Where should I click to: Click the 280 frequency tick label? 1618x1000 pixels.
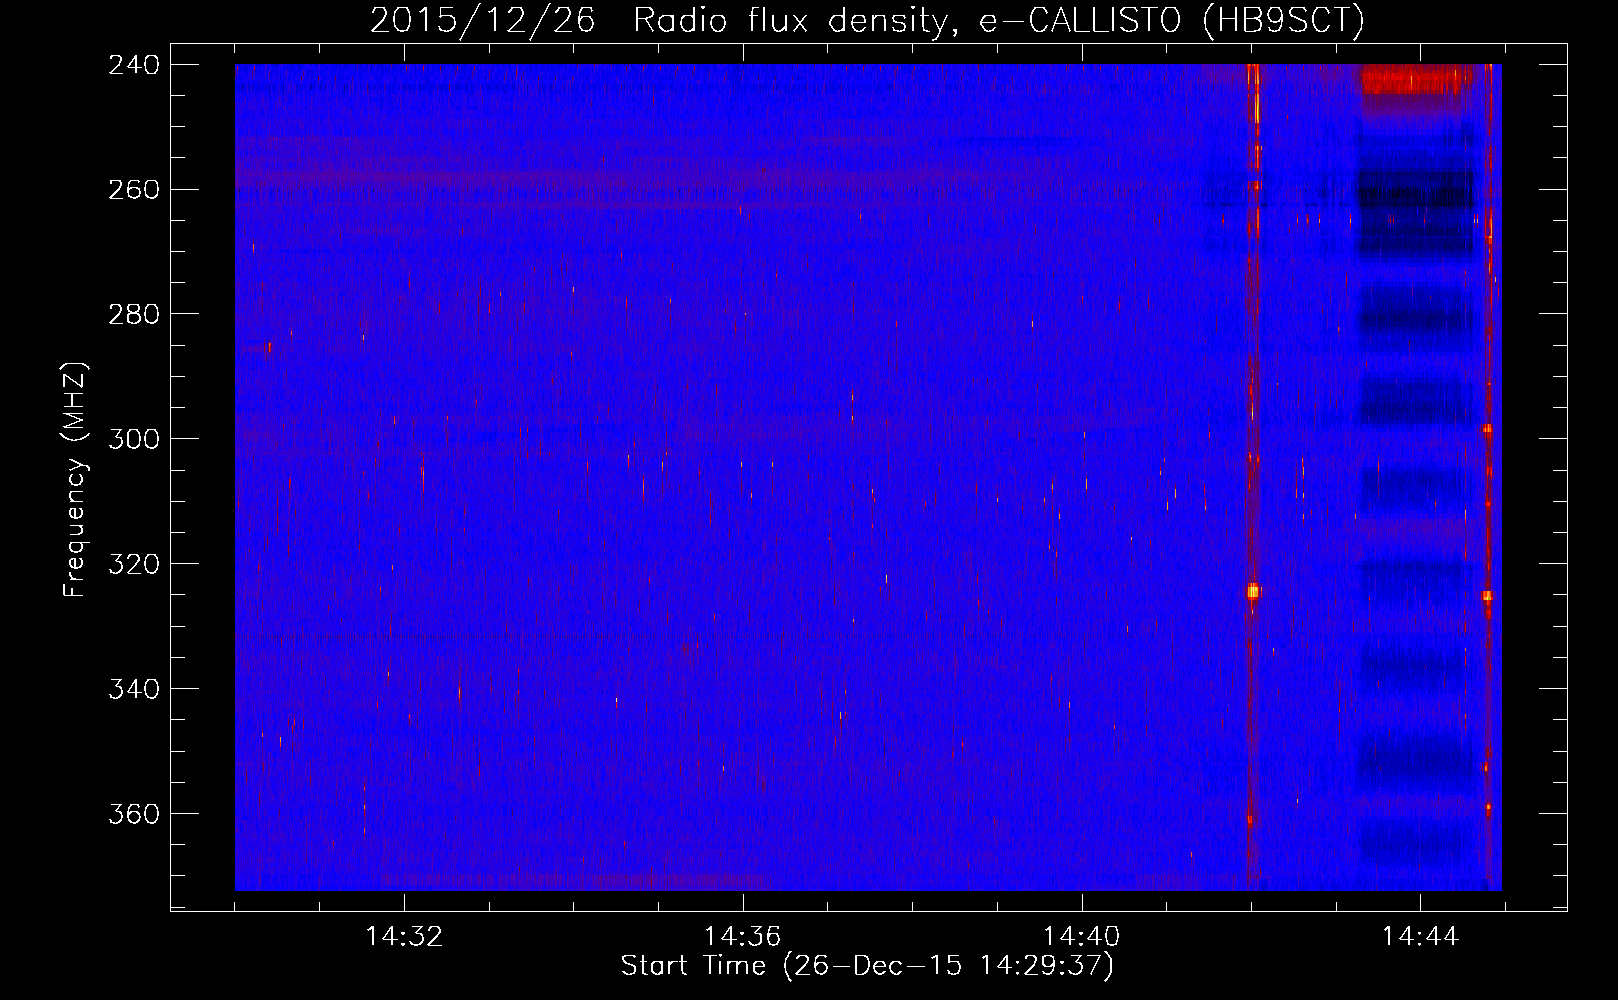tap(134, 314)
